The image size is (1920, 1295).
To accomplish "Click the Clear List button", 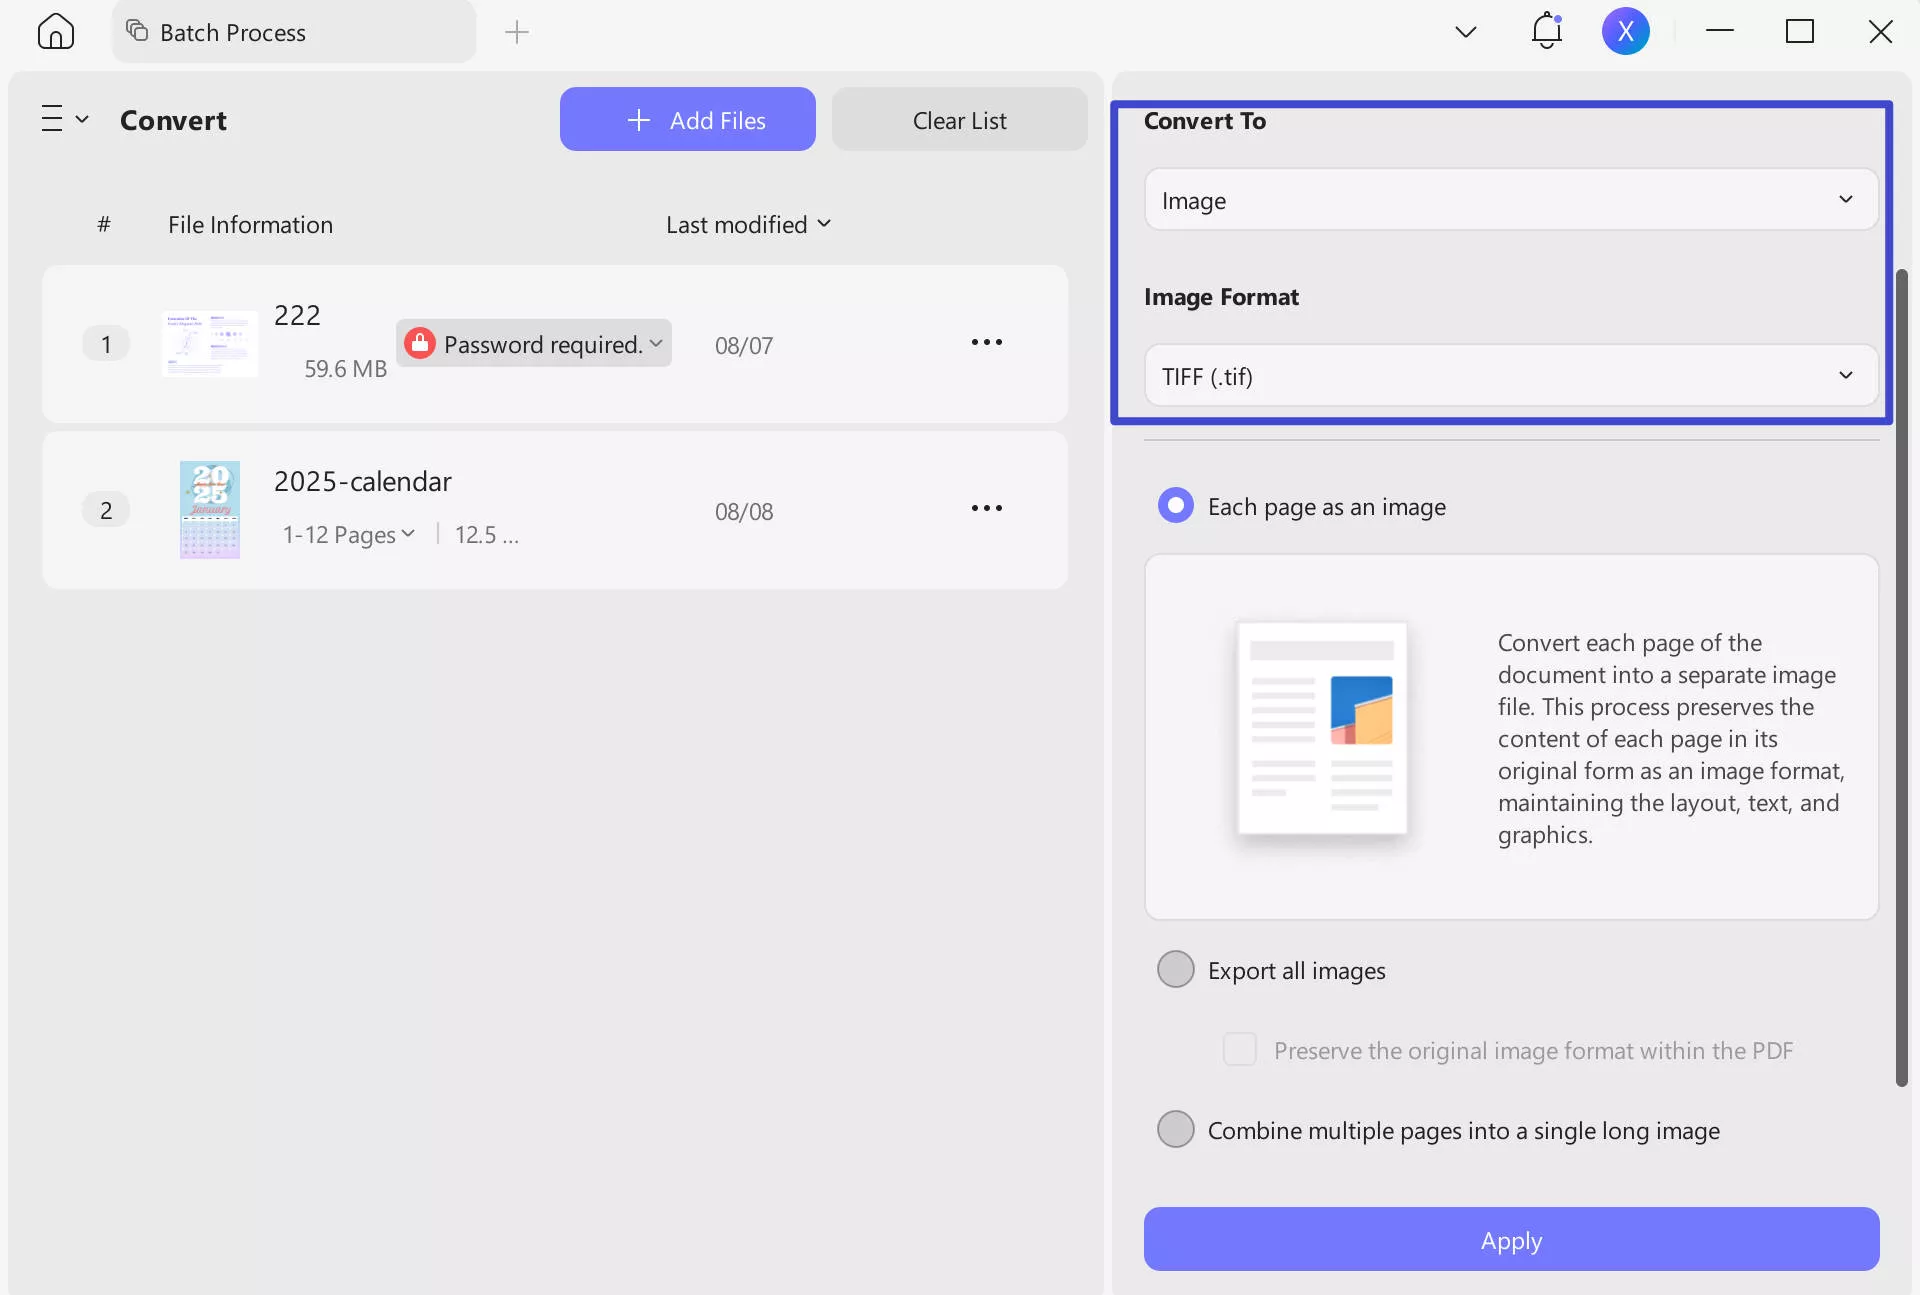I will click(x=959, y=119).
